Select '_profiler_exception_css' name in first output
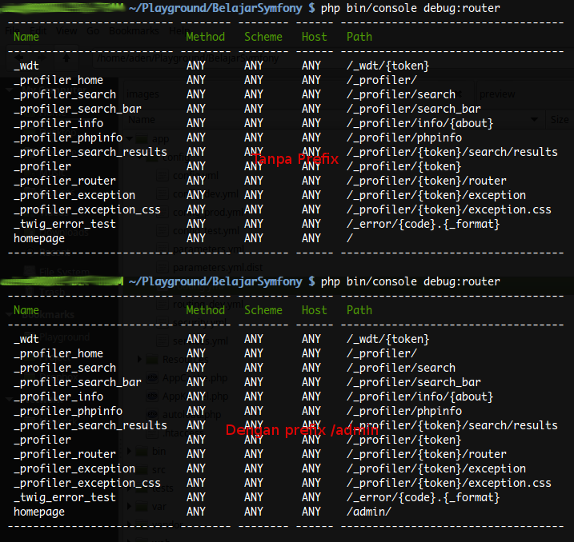Image resolution: width=574 pixels, height=542 pixels. pyautogui.click(x=87, y=210)
